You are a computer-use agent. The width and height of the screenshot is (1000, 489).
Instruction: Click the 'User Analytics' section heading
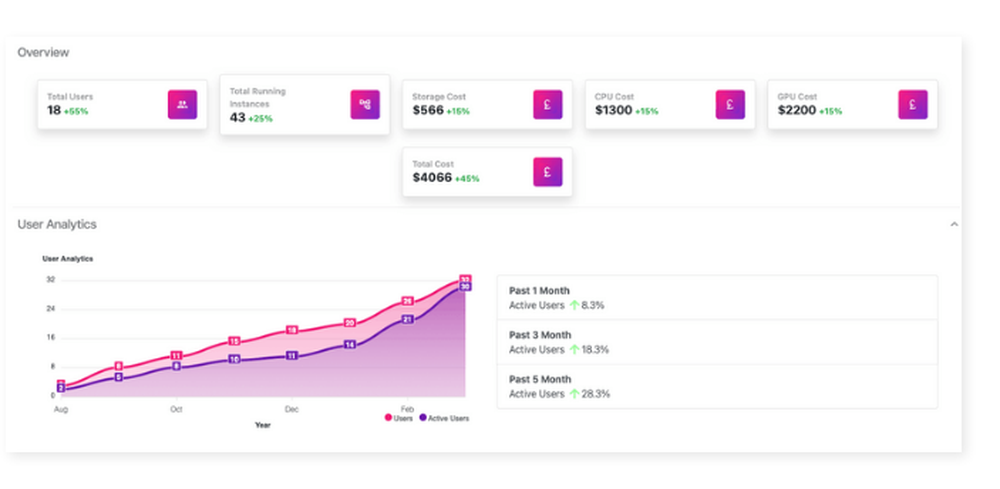[57, 224]
